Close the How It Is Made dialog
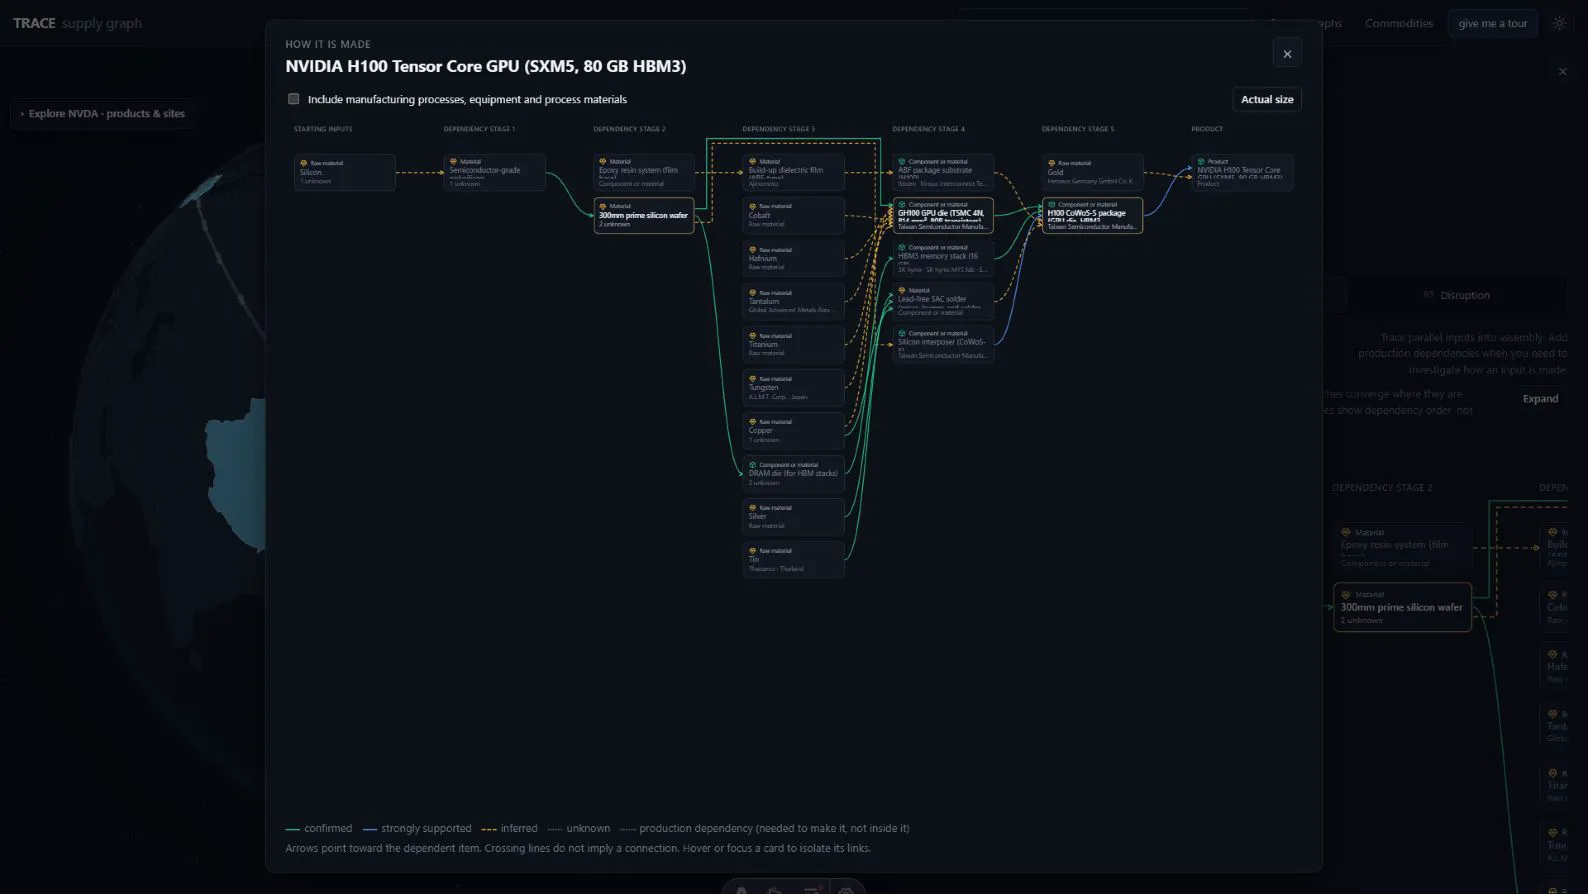The width and height of the screenshot is (1588, 894). 1287,54
